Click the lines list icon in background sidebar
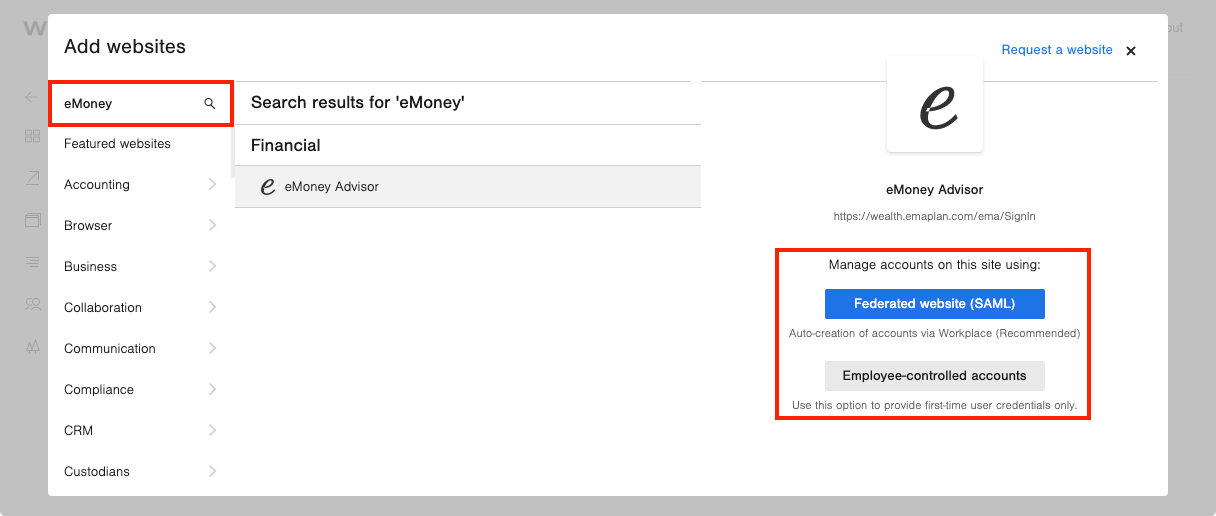The image size is (1216, 516). [x=33, y=262]
